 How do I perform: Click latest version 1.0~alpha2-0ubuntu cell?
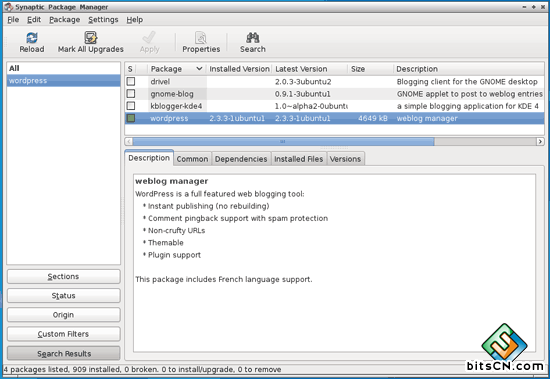[x=311, y=106]
